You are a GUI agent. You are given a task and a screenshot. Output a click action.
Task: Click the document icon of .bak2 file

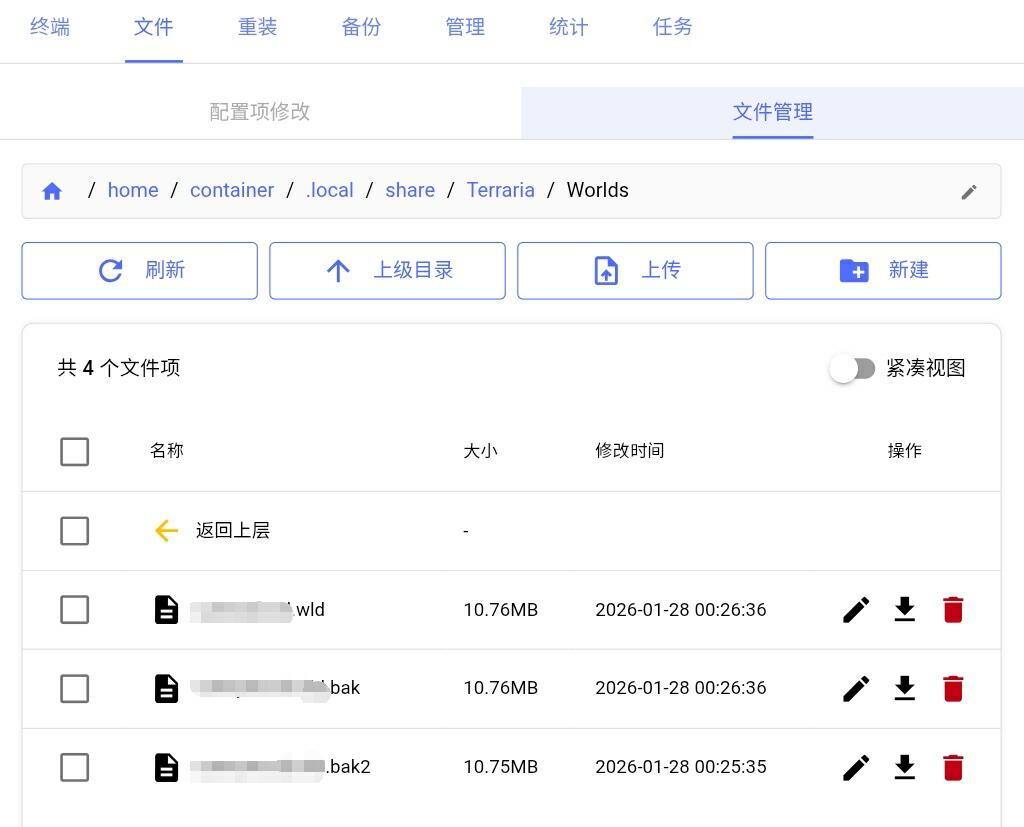pos(167,768)
